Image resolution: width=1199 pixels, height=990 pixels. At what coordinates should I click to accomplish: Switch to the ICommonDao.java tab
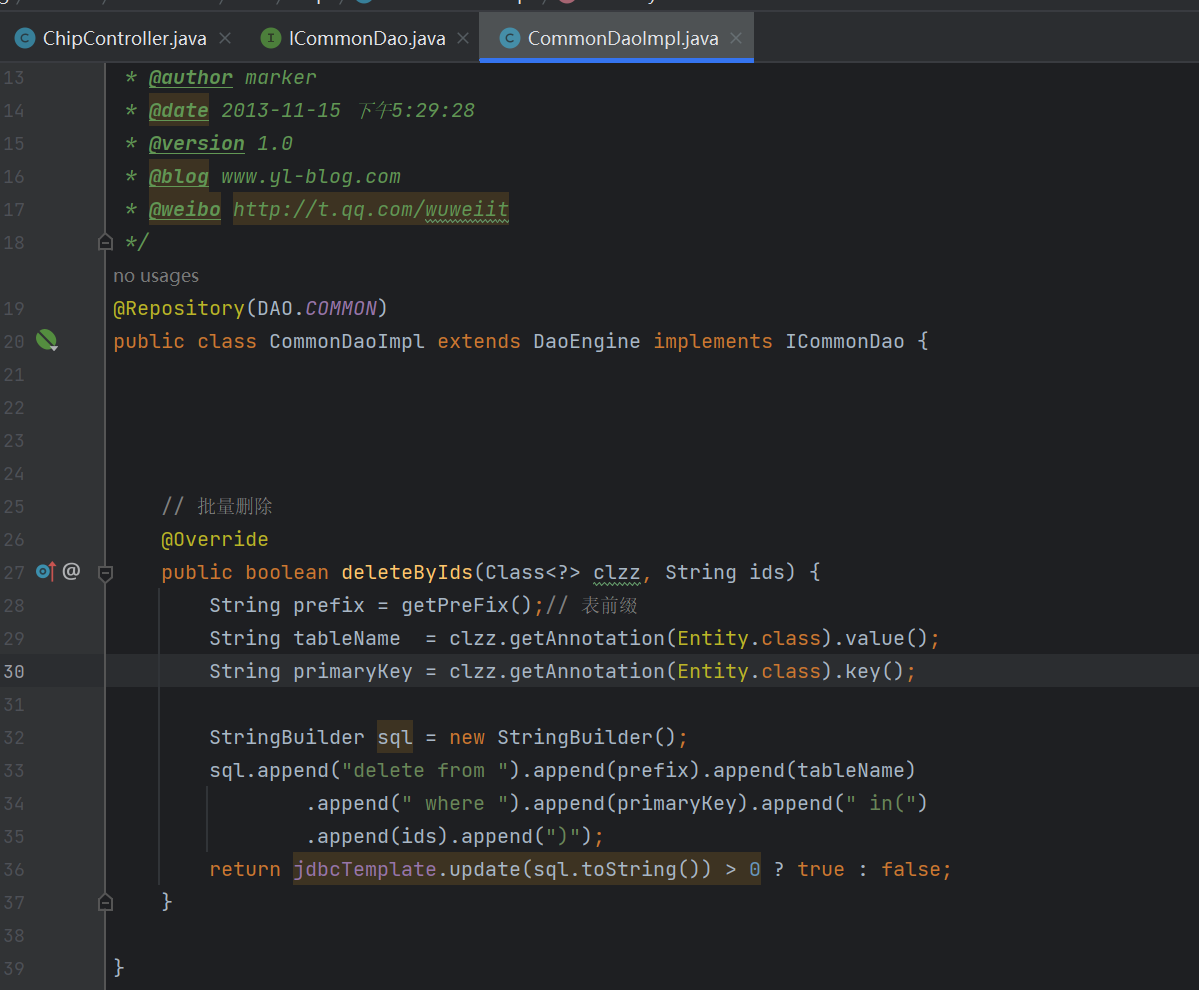click(366, 38)
